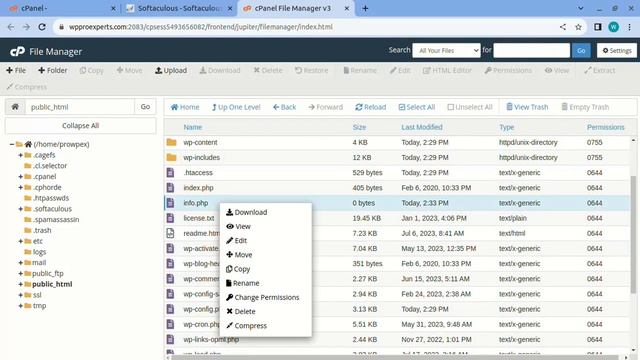Click the Copy toolbar button
Image resolution: width=640 pixels, height=360 pixels.
[x=92, y=70]
